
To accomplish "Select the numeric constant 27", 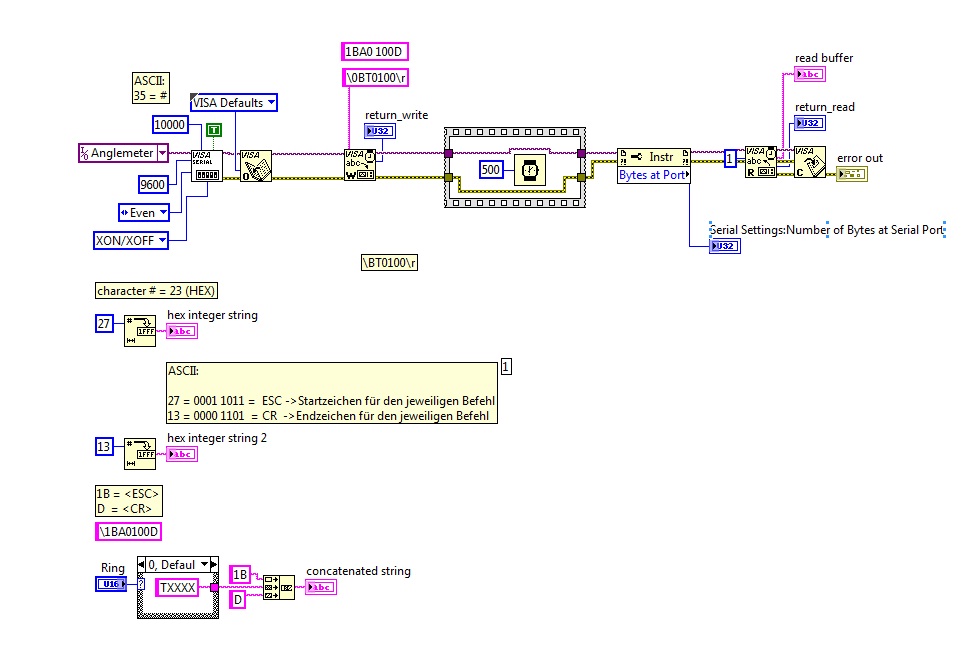I will tap(104, 323).
